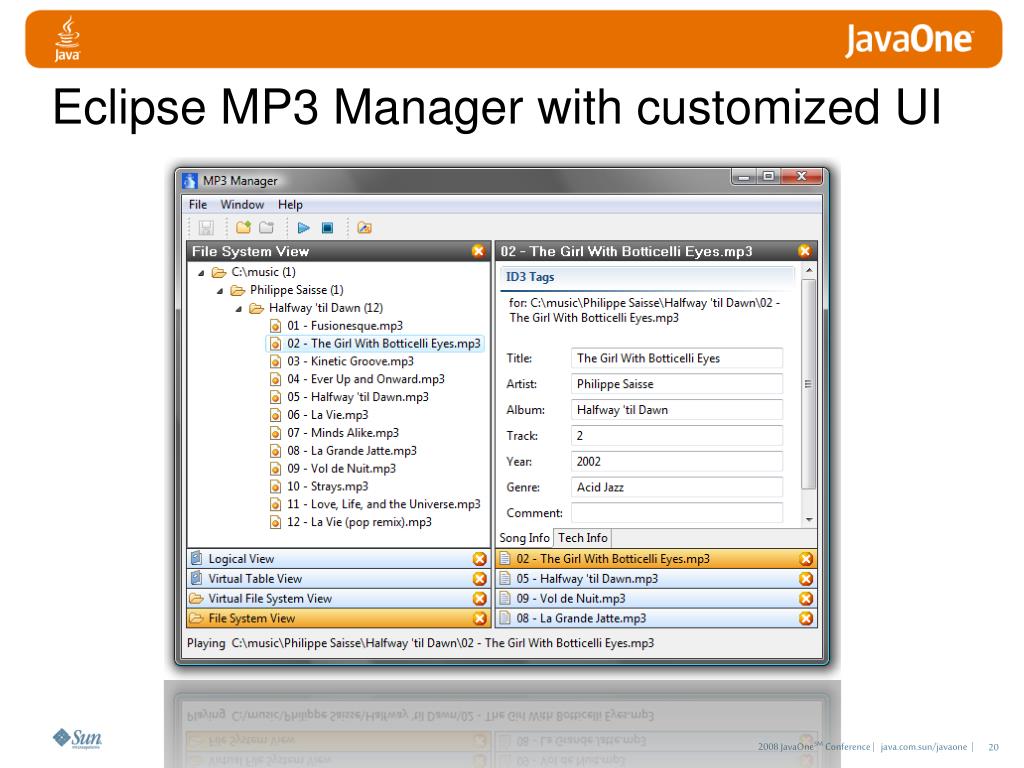Viewport: 1024px width, 768px height.
Task: Select 12 - La Vie (pop remix).mp3
Action: (x=359, y=522)
